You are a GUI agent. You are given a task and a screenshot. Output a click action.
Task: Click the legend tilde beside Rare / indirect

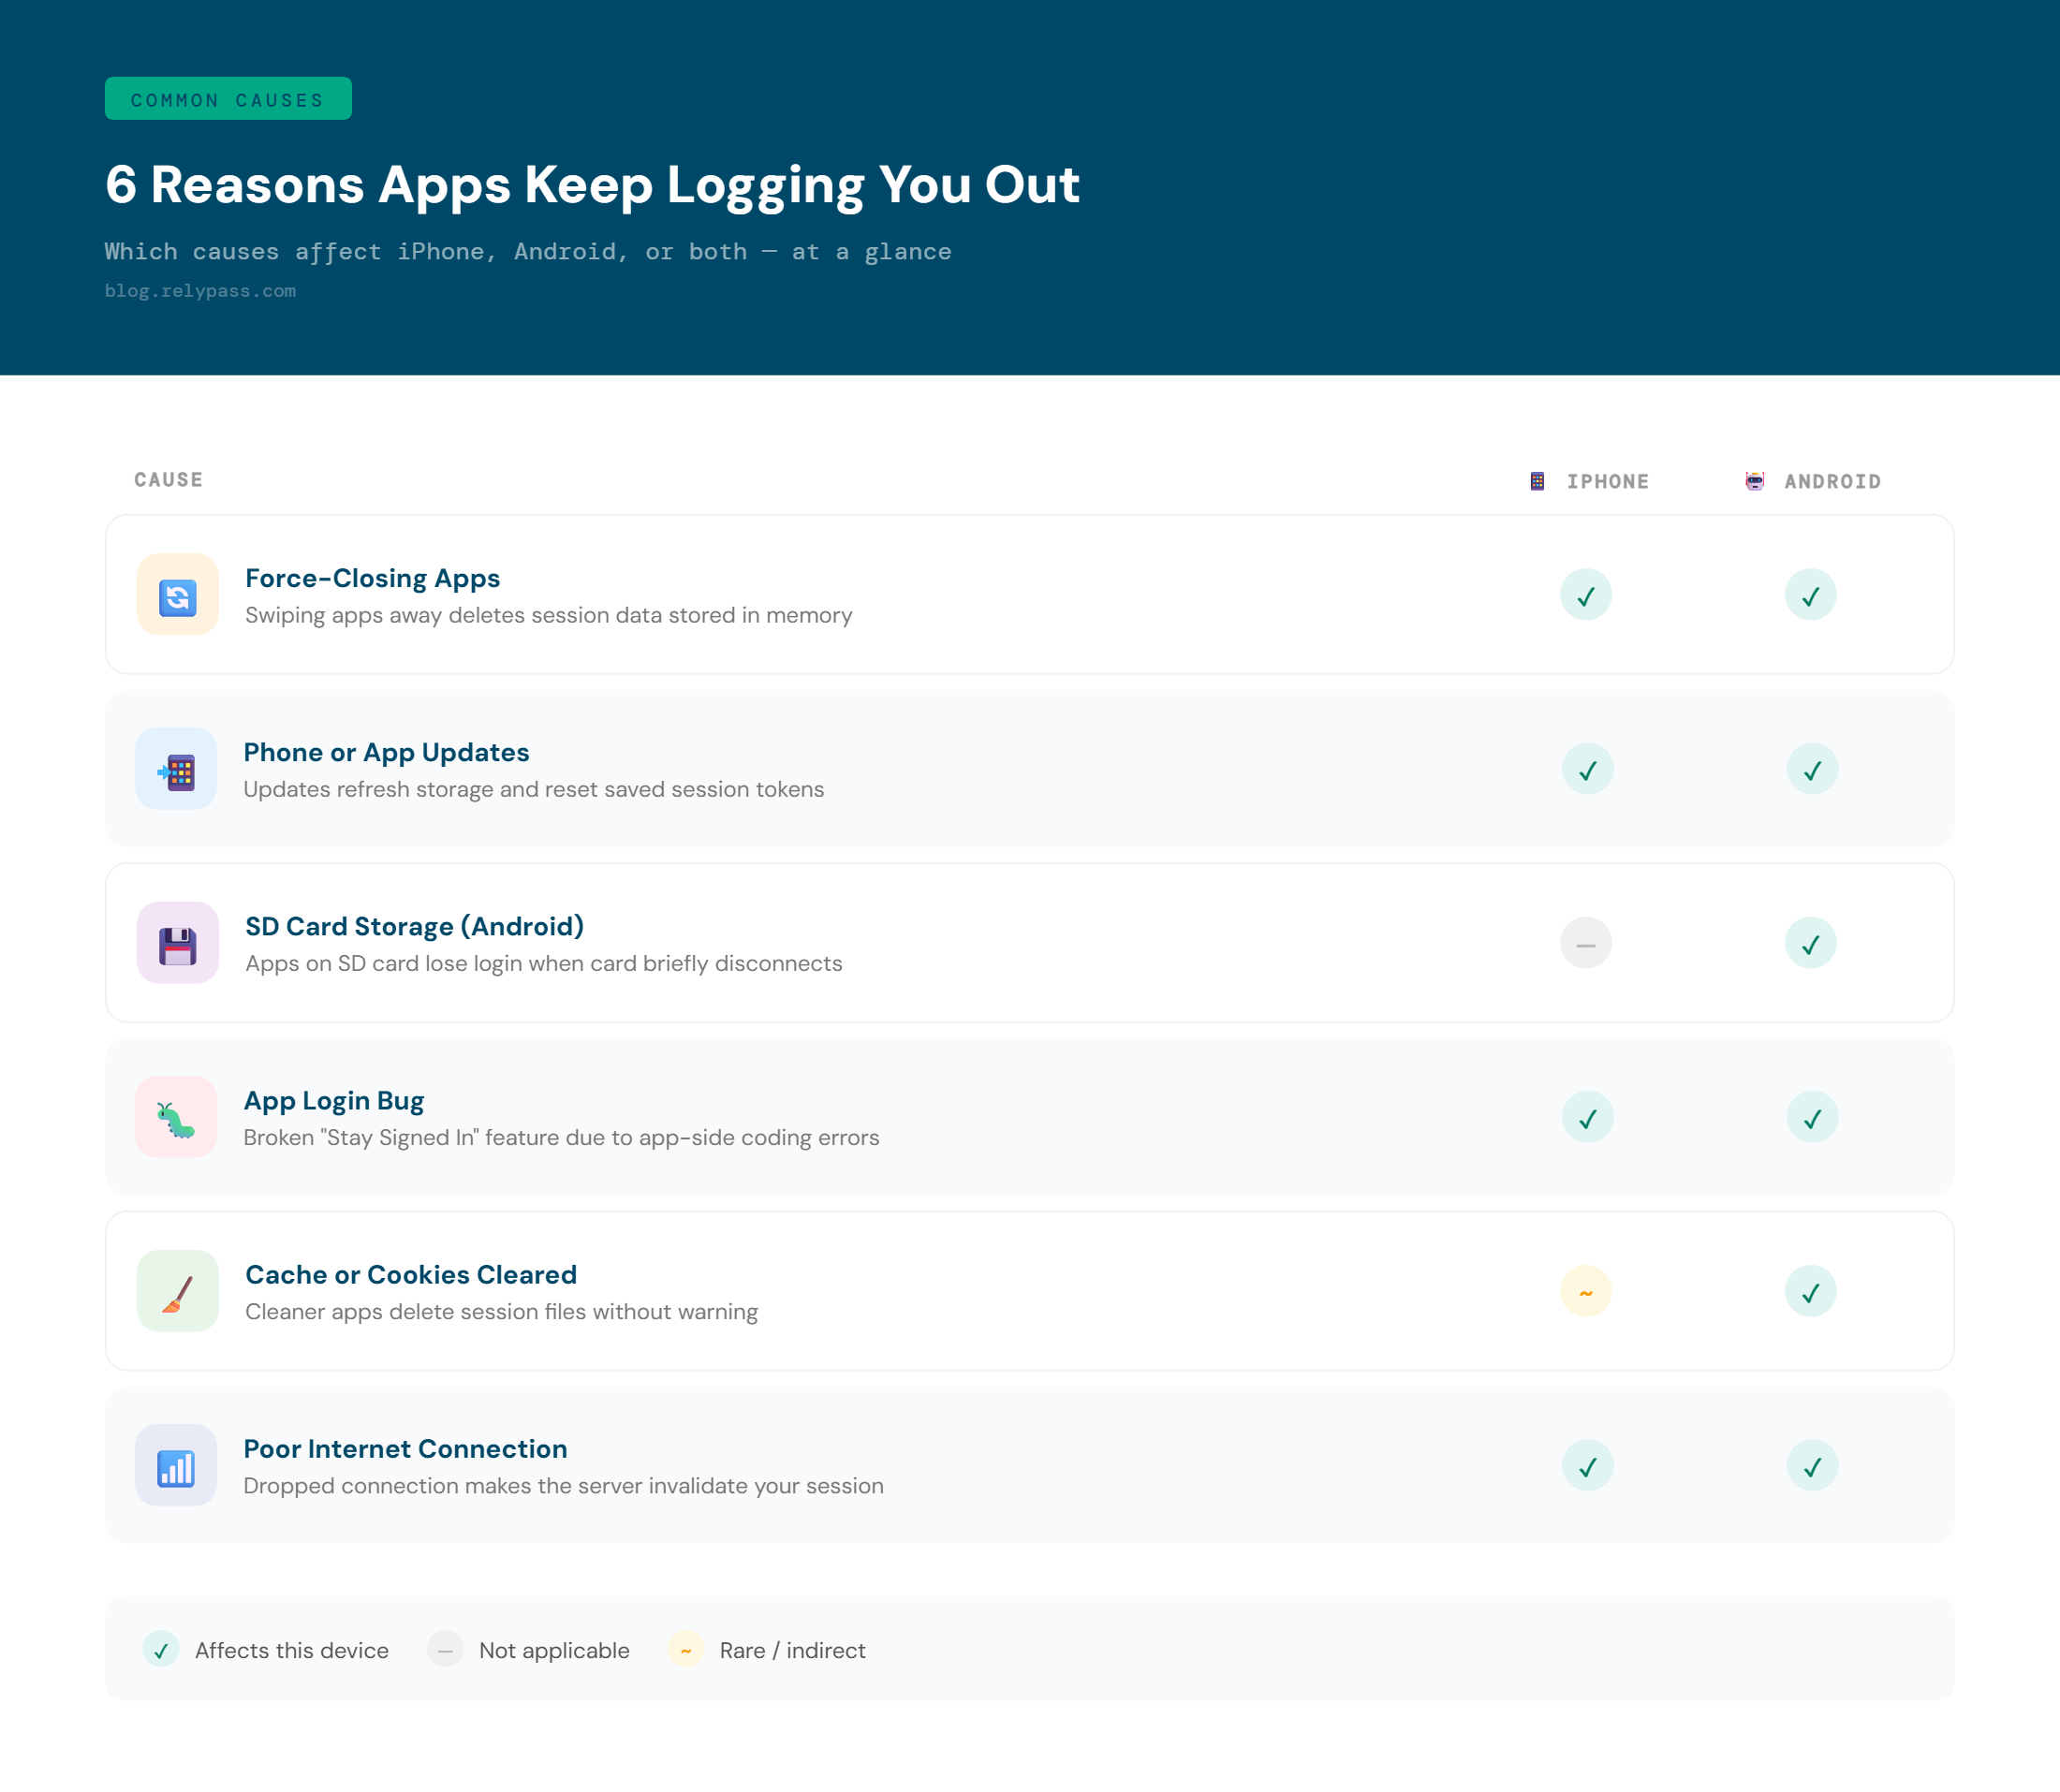(x=686, y=1649)
